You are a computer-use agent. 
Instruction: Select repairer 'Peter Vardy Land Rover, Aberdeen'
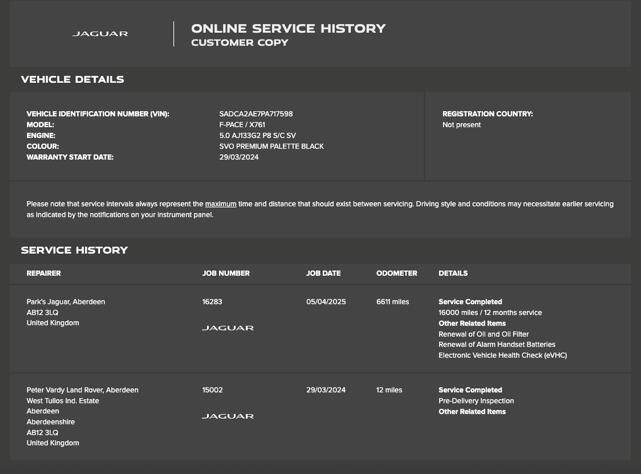82,390
